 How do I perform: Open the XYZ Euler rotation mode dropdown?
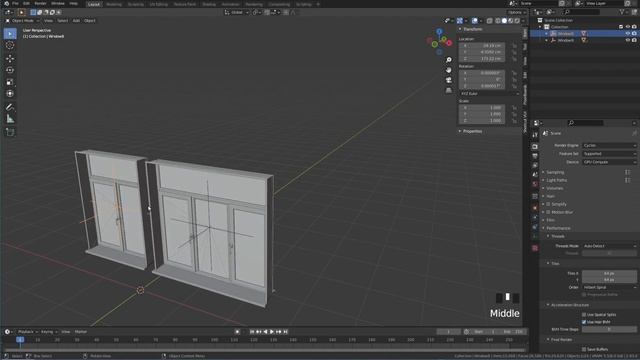coord(489,93)
